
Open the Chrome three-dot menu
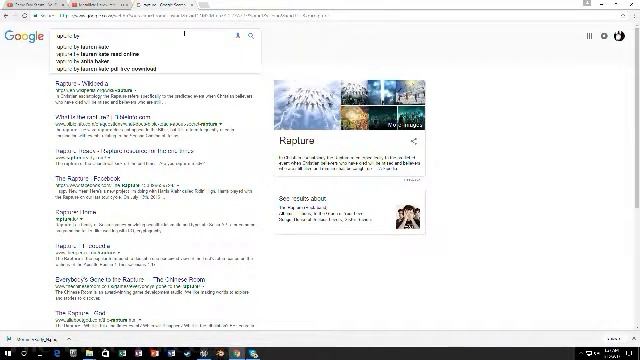635,16
